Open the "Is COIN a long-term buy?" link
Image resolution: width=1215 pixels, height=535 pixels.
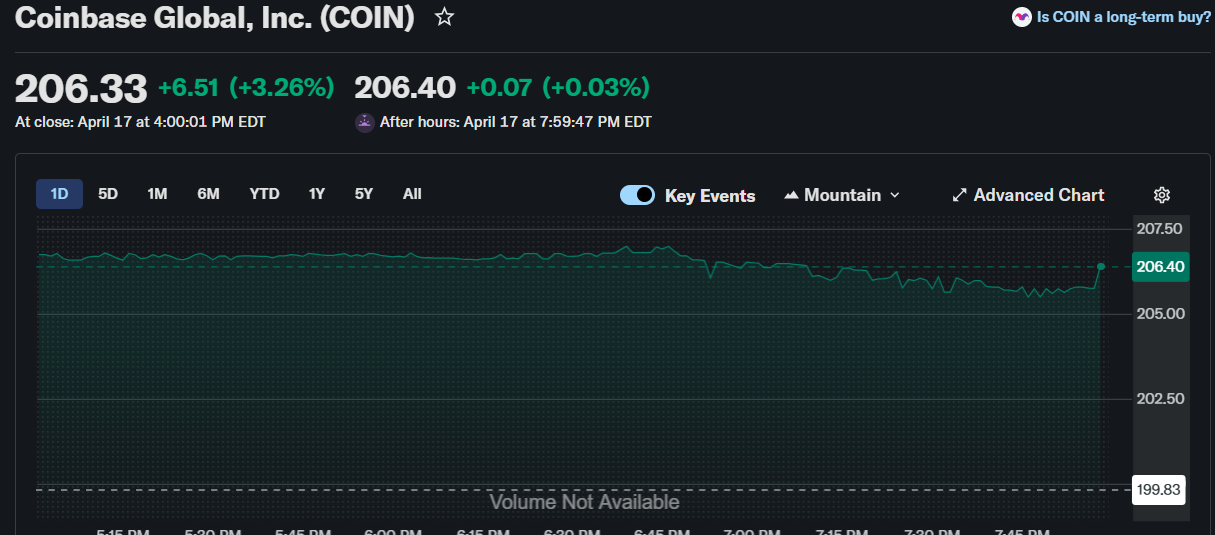point(1124,17)
